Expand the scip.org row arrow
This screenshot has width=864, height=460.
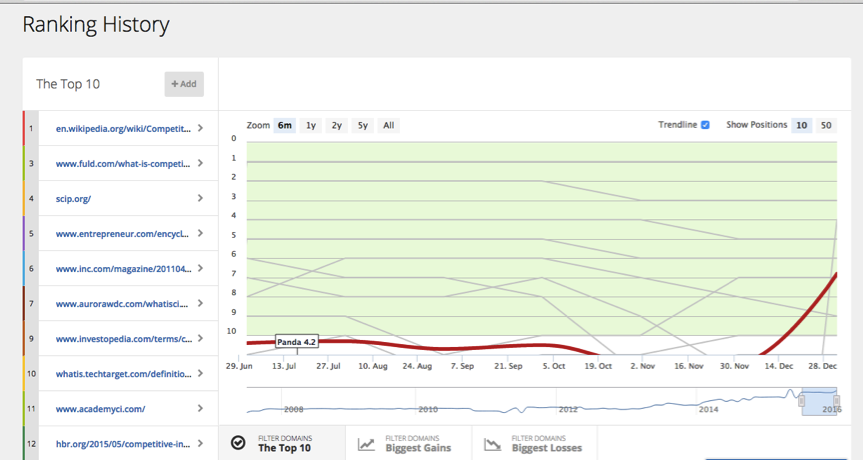pos(201,198)
